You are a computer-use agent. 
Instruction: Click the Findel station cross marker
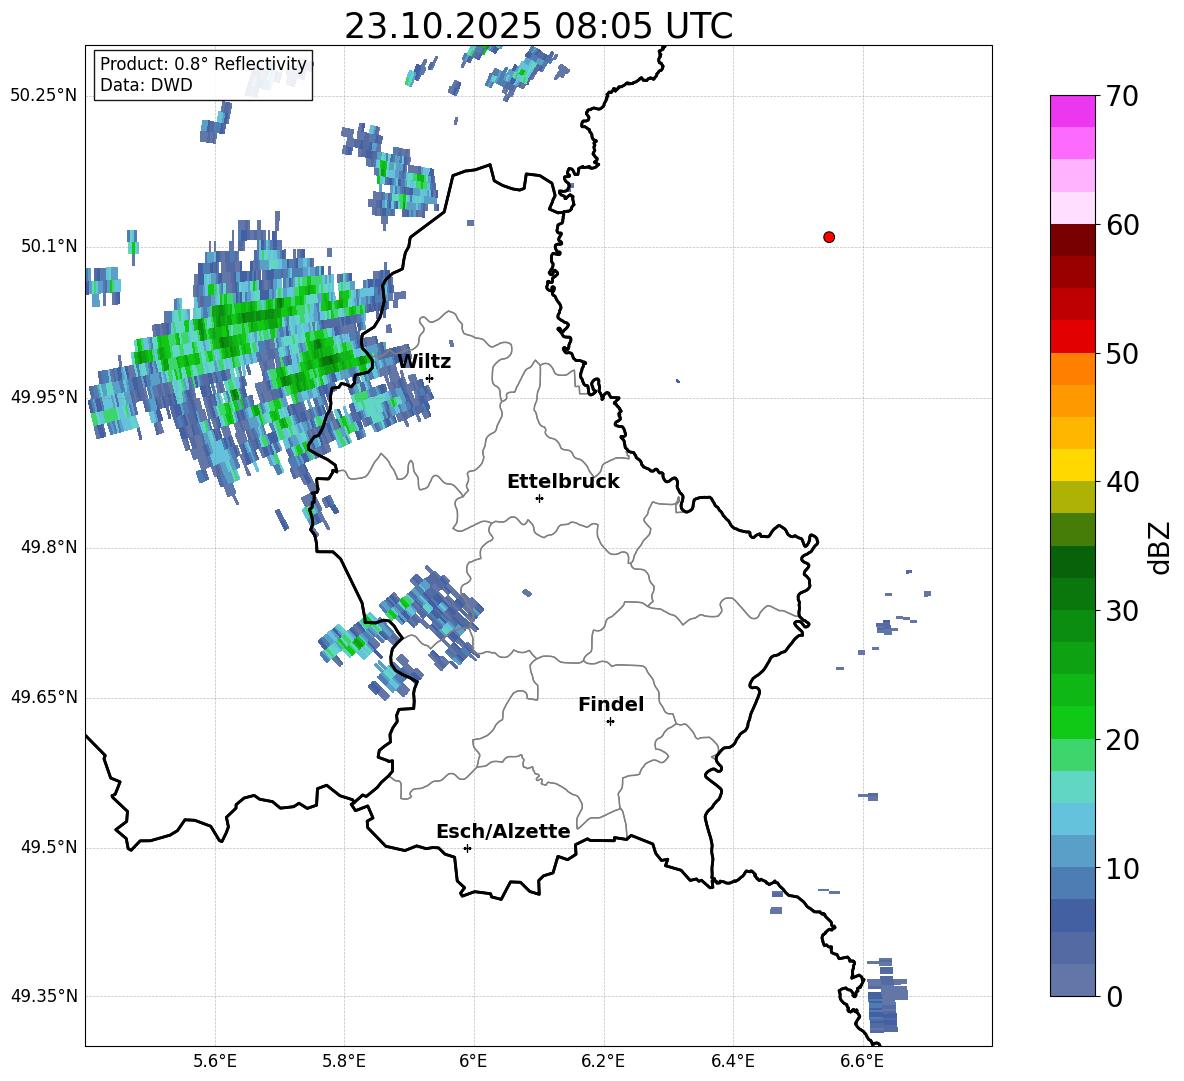click(610, 722)
